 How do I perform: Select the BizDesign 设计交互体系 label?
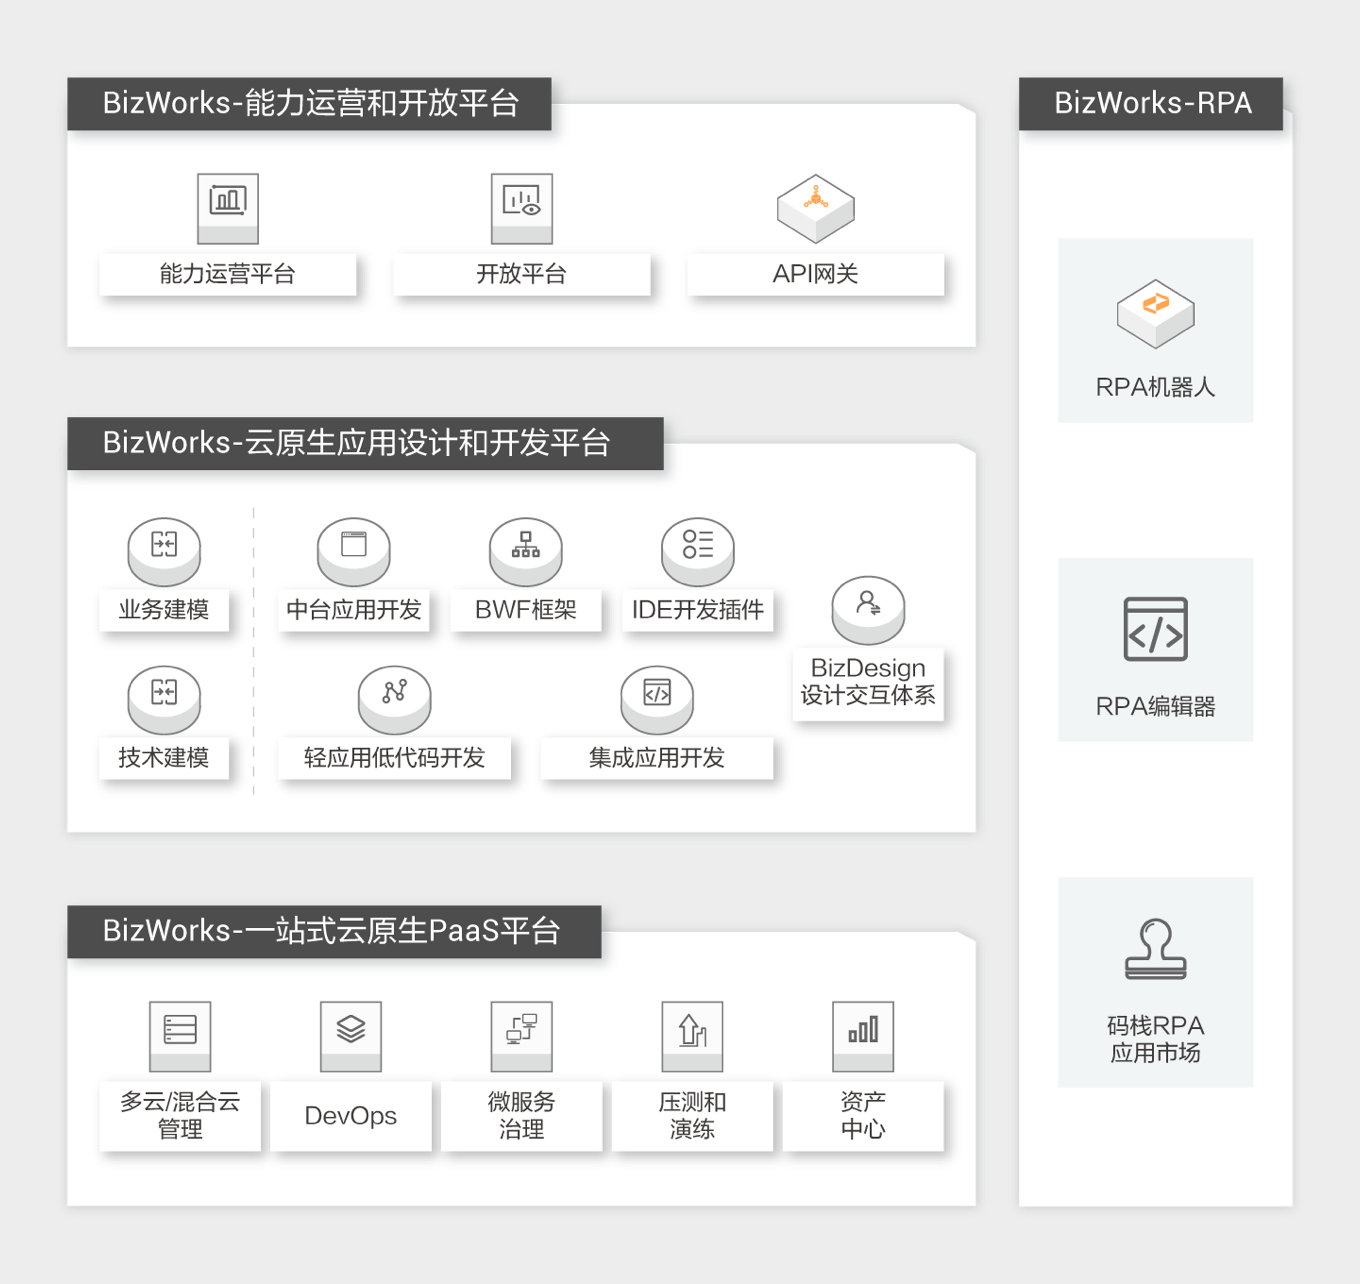coord(868,682)
